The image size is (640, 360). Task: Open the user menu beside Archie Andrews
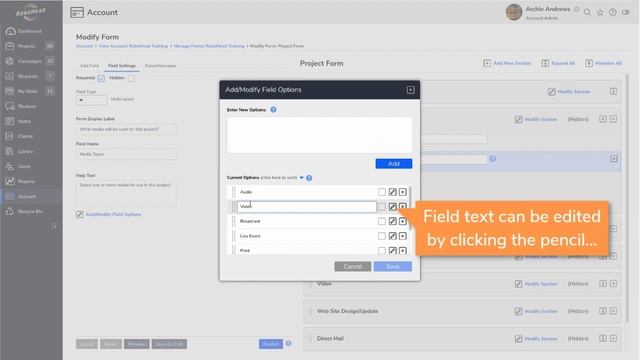(576, 9)
